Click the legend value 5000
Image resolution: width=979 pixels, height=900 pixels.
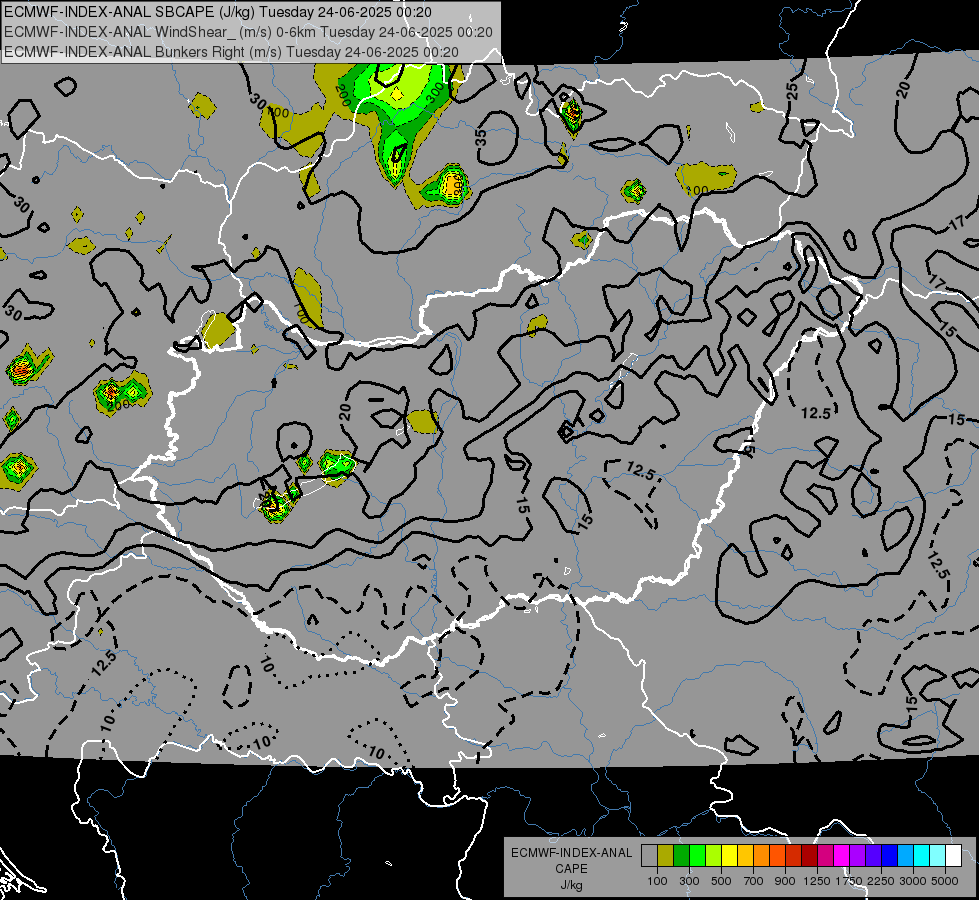pyautogui.click(x=945, y=881)
